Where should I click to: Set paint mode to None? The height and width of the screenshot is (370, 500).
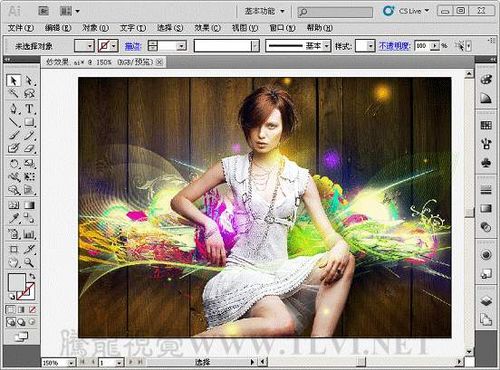tap(32, 310)
